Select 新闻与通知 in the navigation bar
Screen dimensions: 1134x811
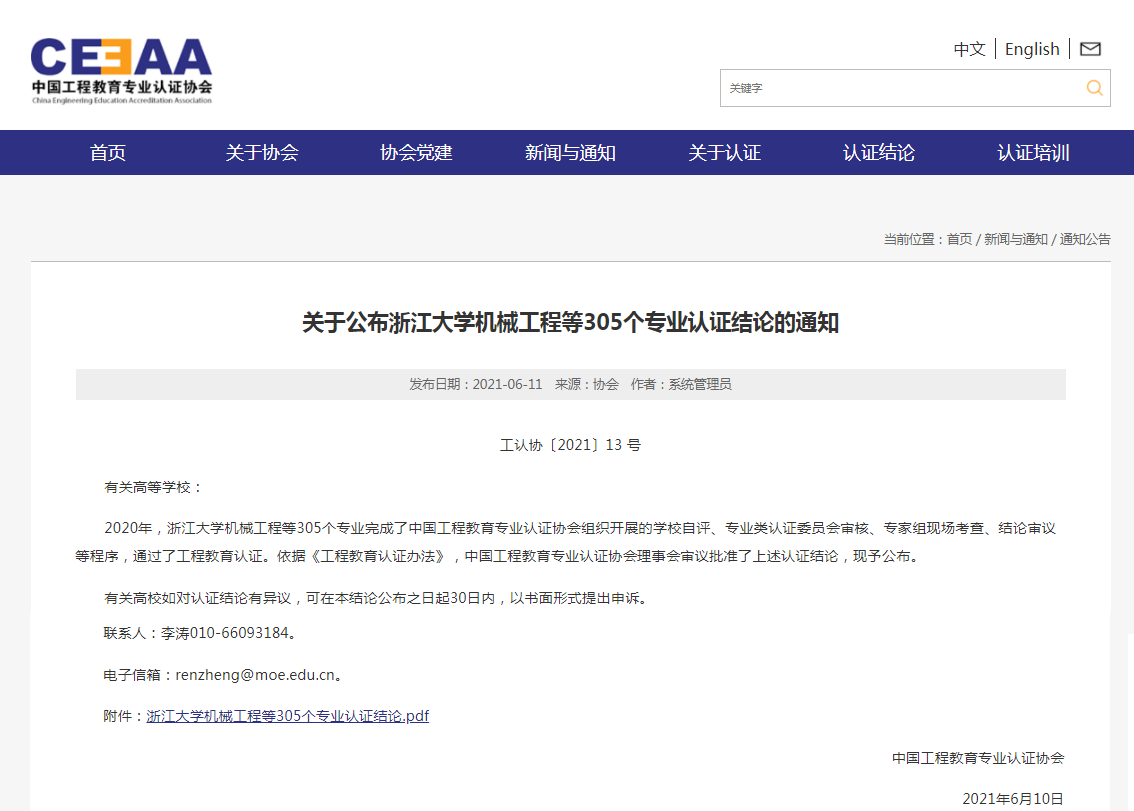tap(569, 152)
